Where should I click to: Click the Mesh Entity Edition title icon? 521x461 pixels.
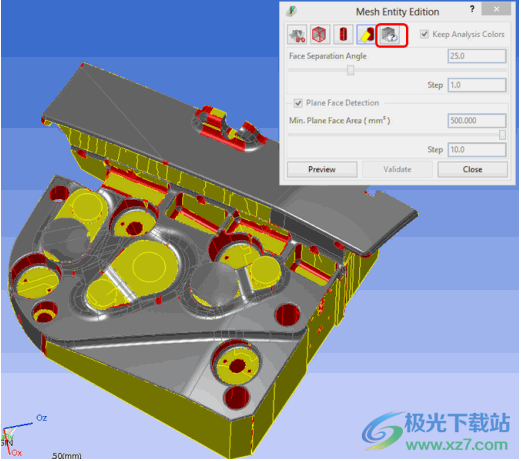[291, 11]
